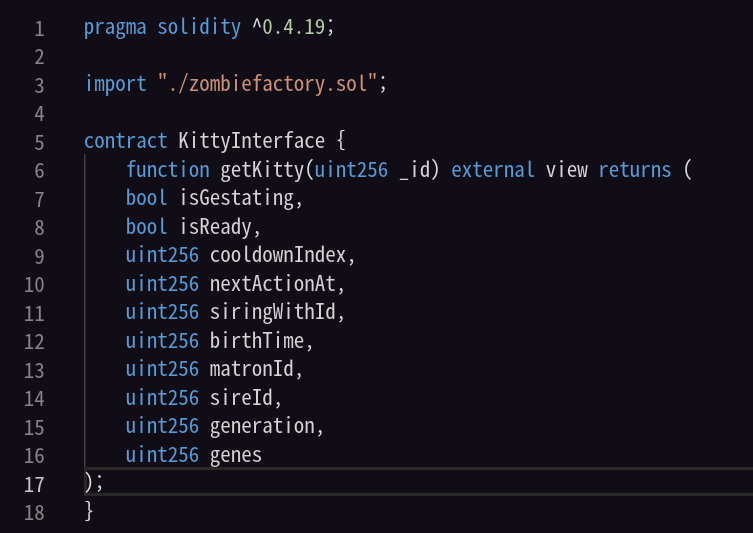The width and height of the screenshot is (753, 533).
Task: Click the view modifier on line 6
Action: [x=567, y=170]
